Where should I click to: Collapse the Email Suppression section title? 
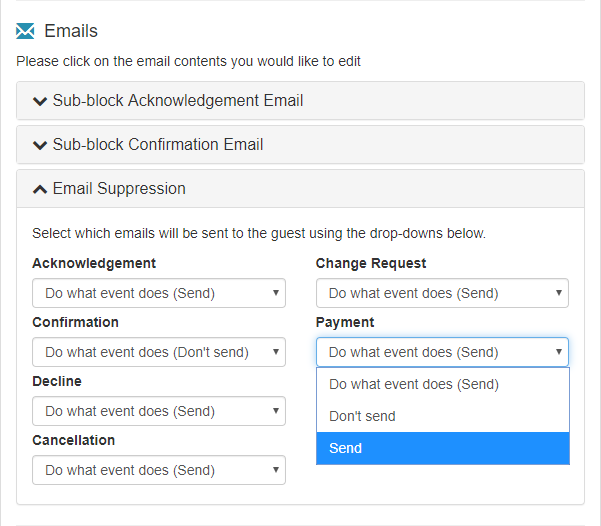119,189
